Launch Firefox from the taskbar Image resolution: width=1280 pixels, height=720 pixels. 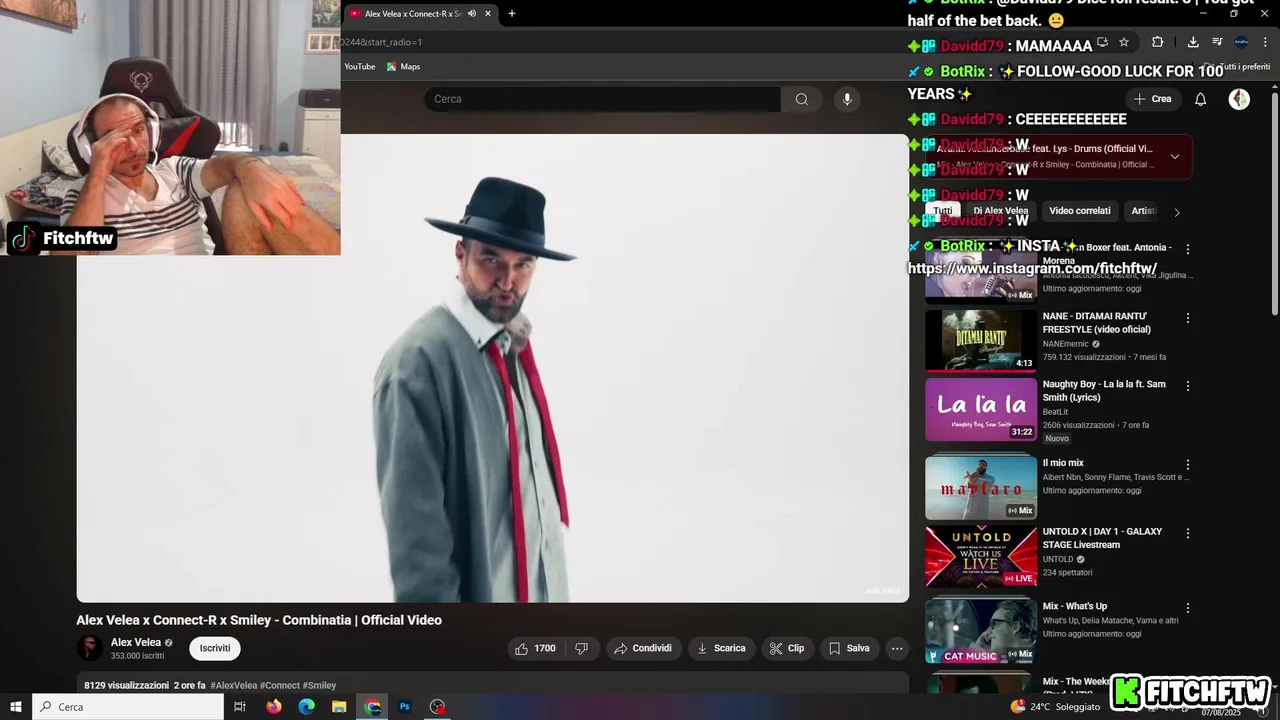point(274,707)
